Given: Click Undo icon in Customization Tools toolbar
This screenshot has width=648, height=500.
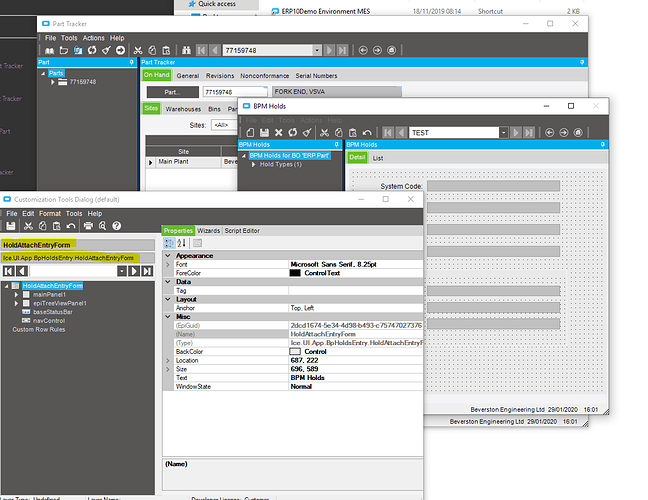Looking at the screenshot, I should point(71,226).
